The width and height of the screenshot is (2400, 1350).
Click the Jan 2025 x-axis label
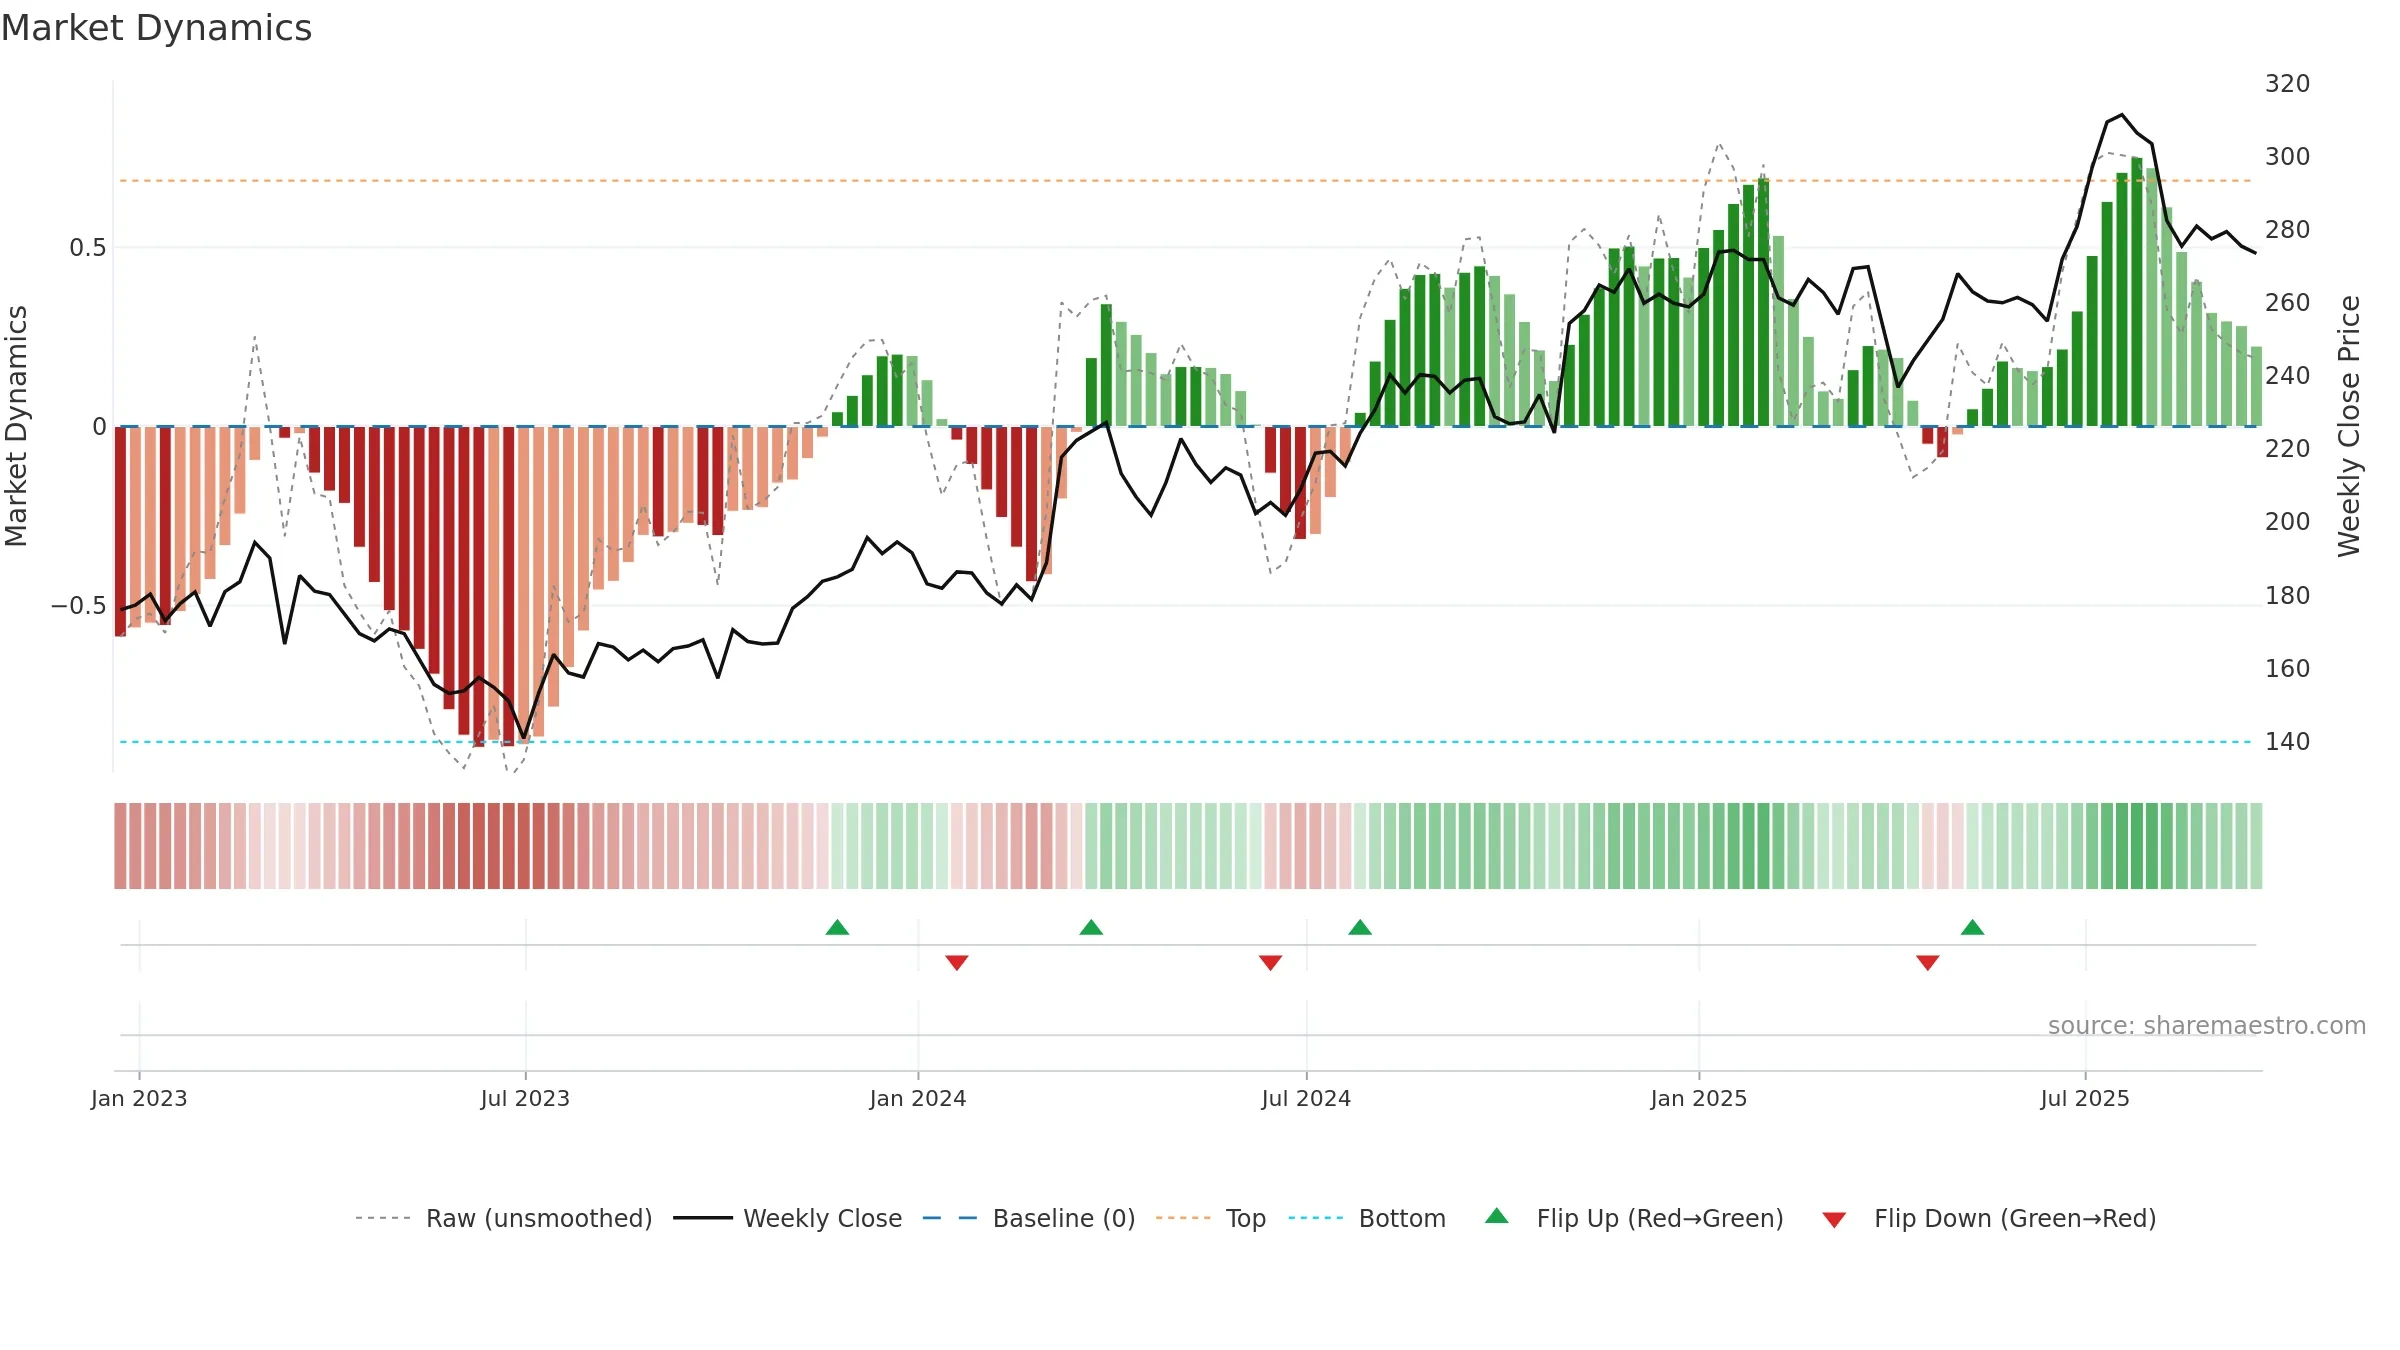pyautogui.click(x=1699, y=1098)
